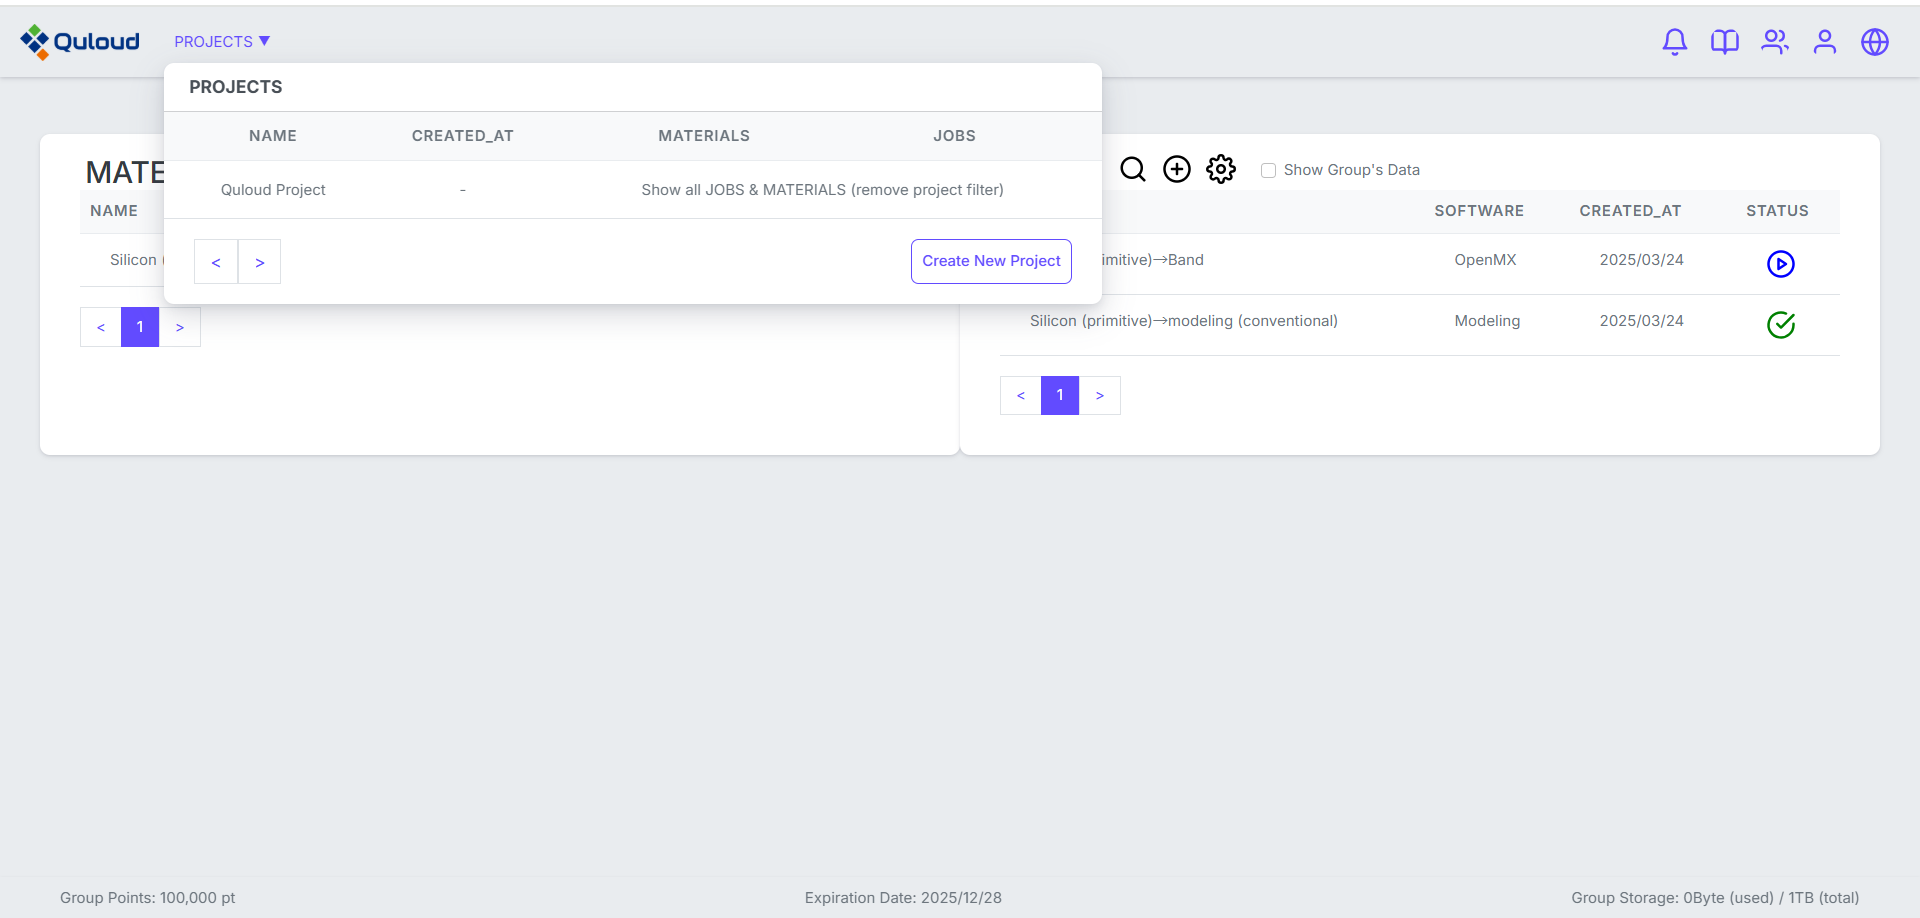1920x918 pixels.
Task: Open the group users icon
Action: 1774,41
